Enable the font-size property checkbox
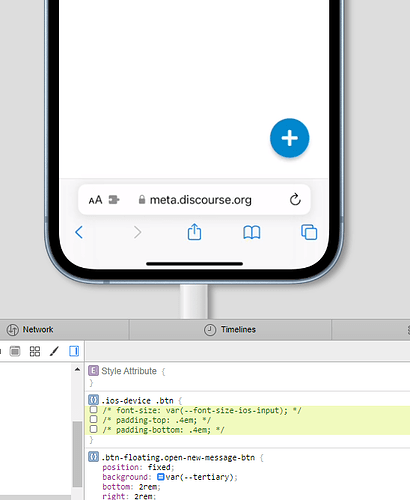 pos(94,410)
